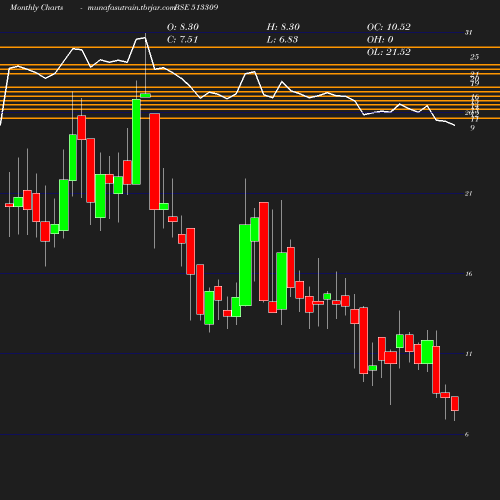Click the price axis label 25
The width and height of the screenshot is (500, 500).
pos(474,57)
